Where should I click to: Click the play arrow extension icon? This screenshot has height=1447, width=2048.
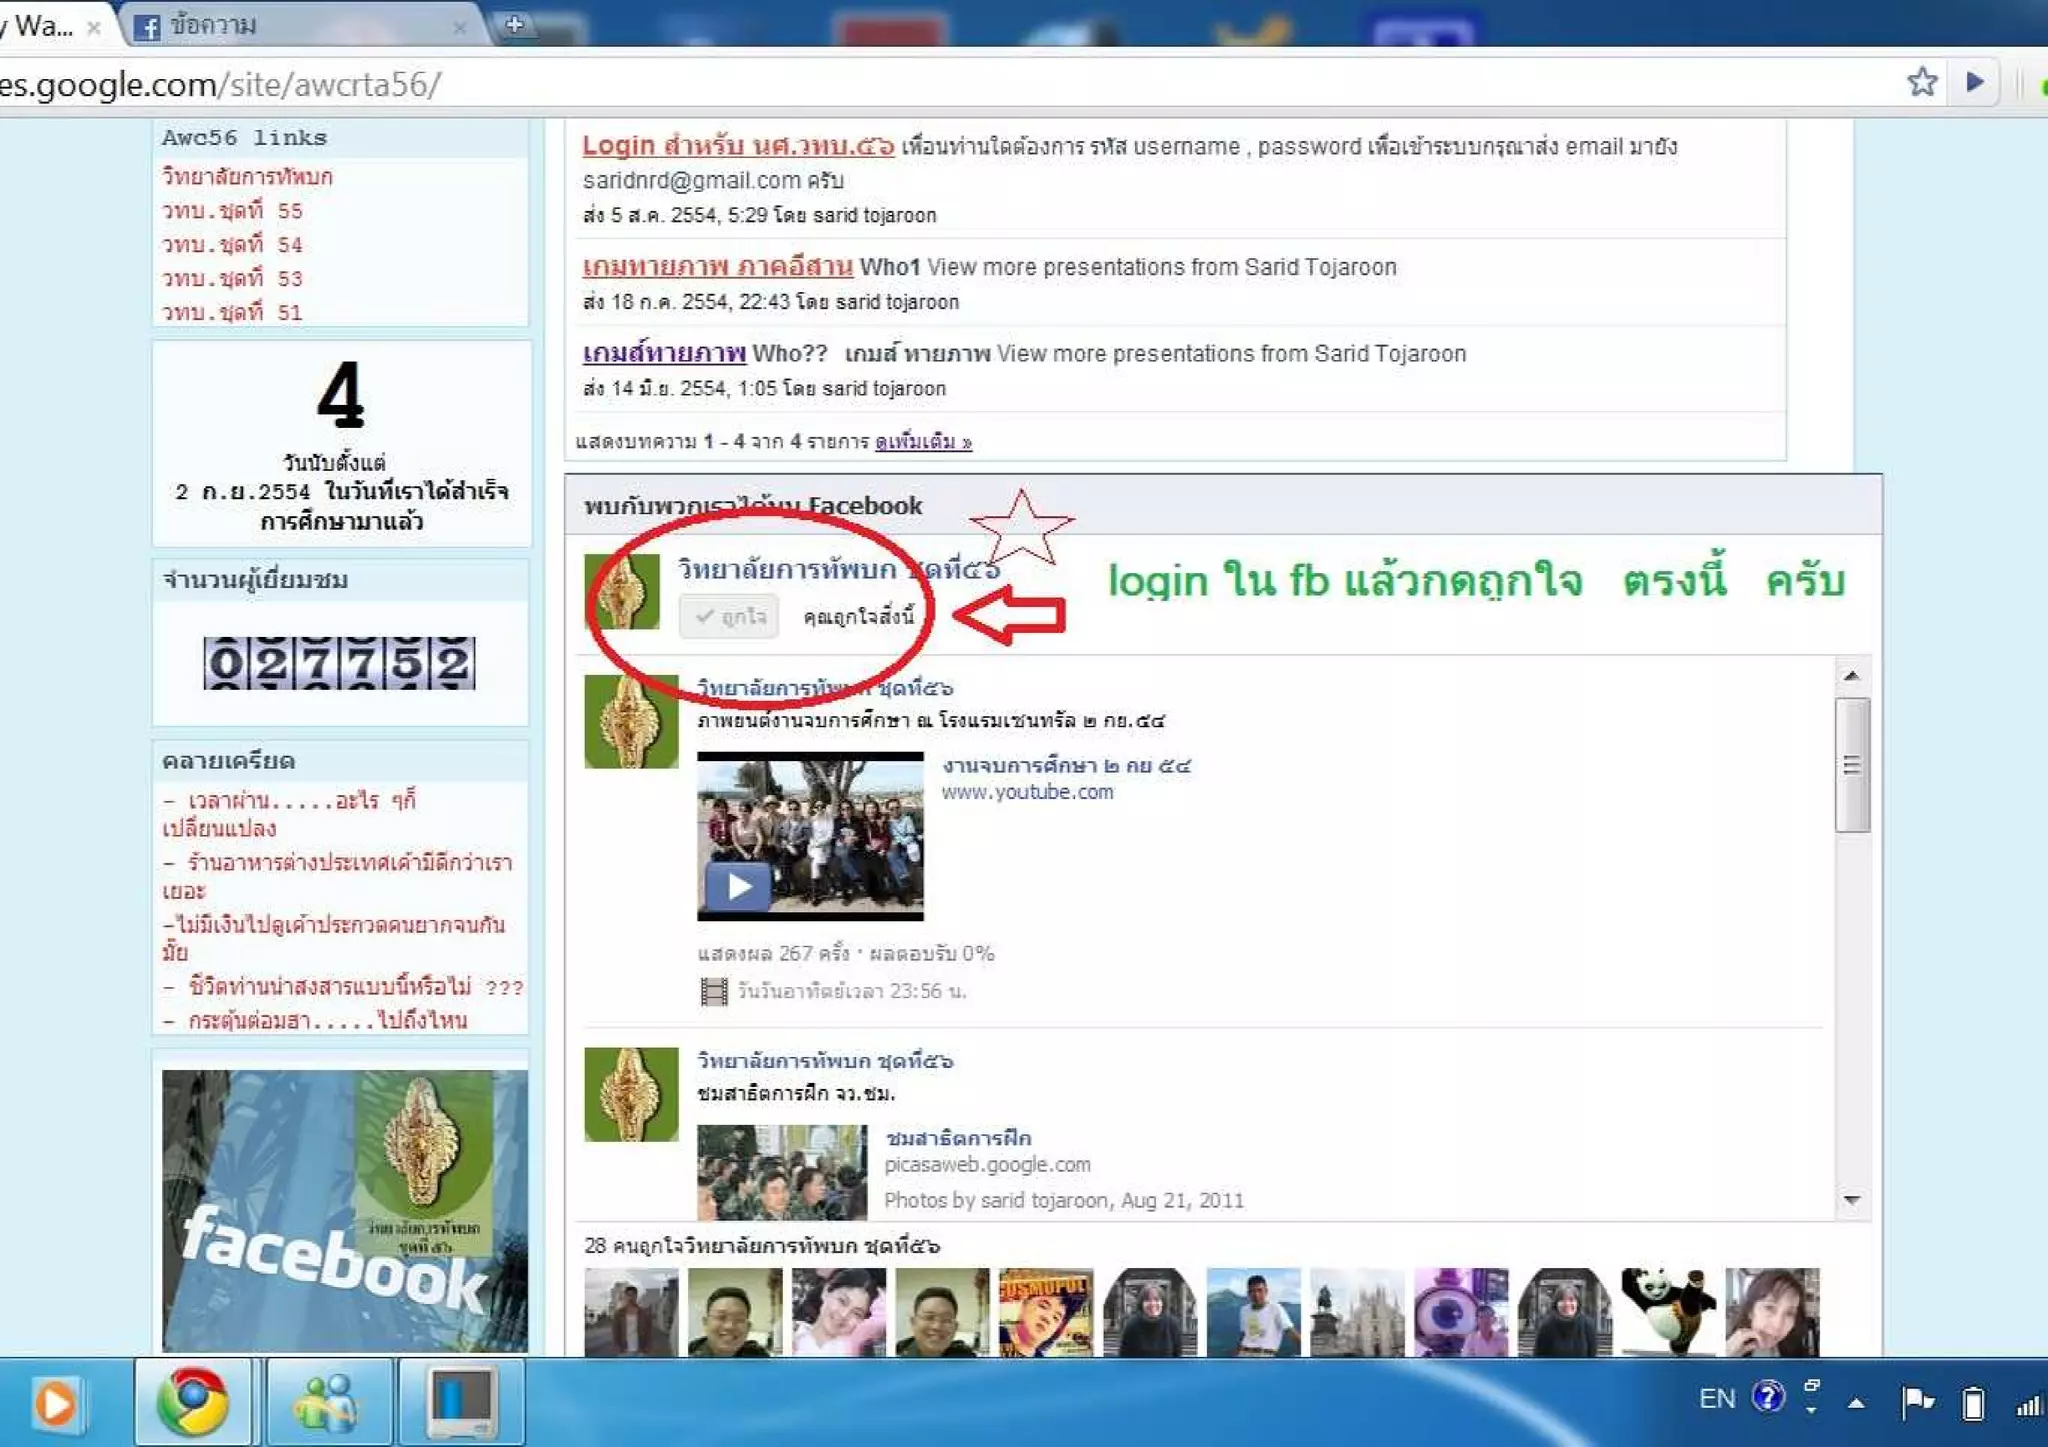[1974, 82]
